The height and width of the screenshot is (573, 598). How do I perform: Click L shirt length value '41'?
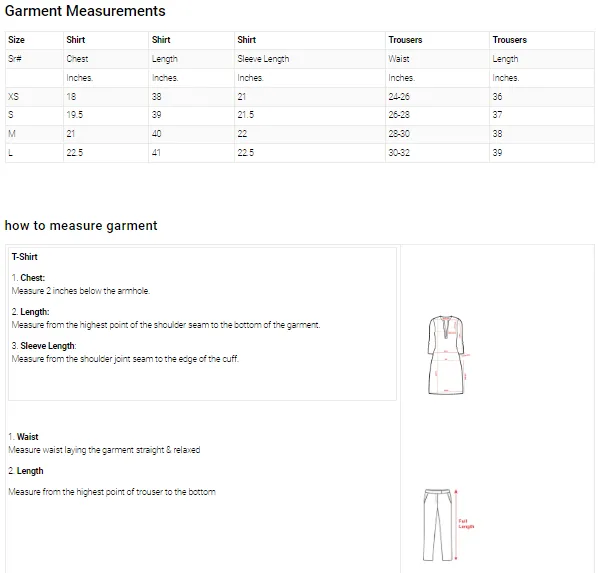156,153
